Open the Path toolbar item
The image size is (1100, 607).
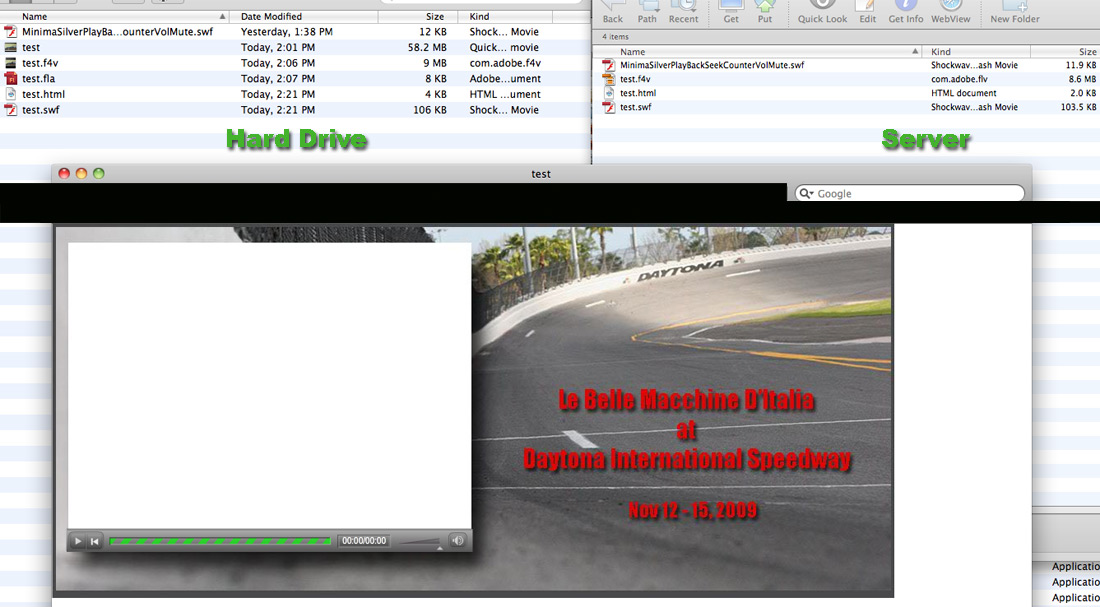click(x=647, y=13)
